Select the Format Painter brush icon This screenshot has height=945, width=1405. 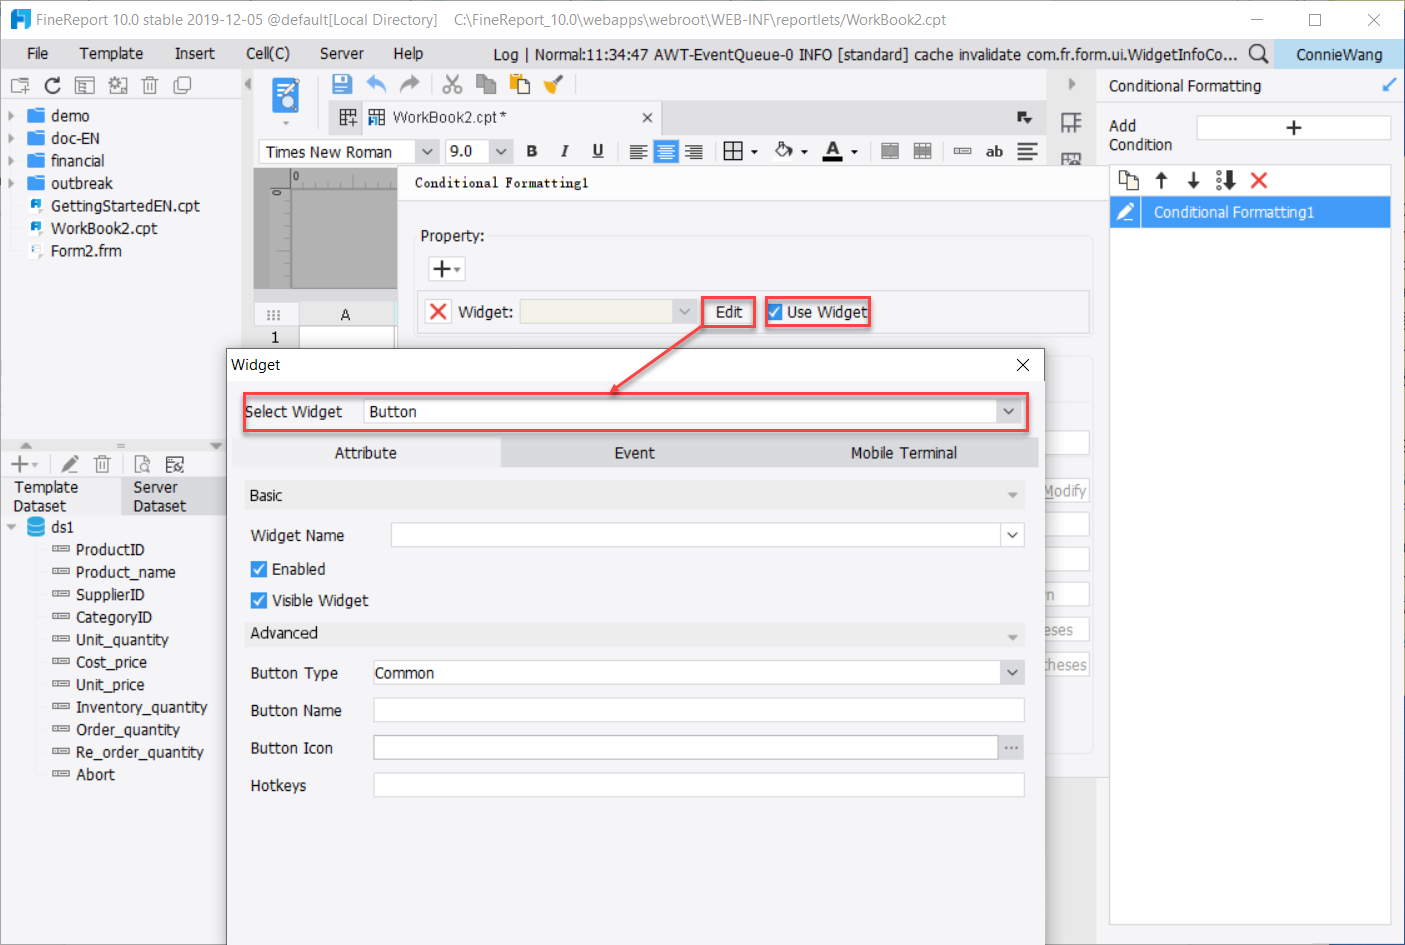click(553, 84)
